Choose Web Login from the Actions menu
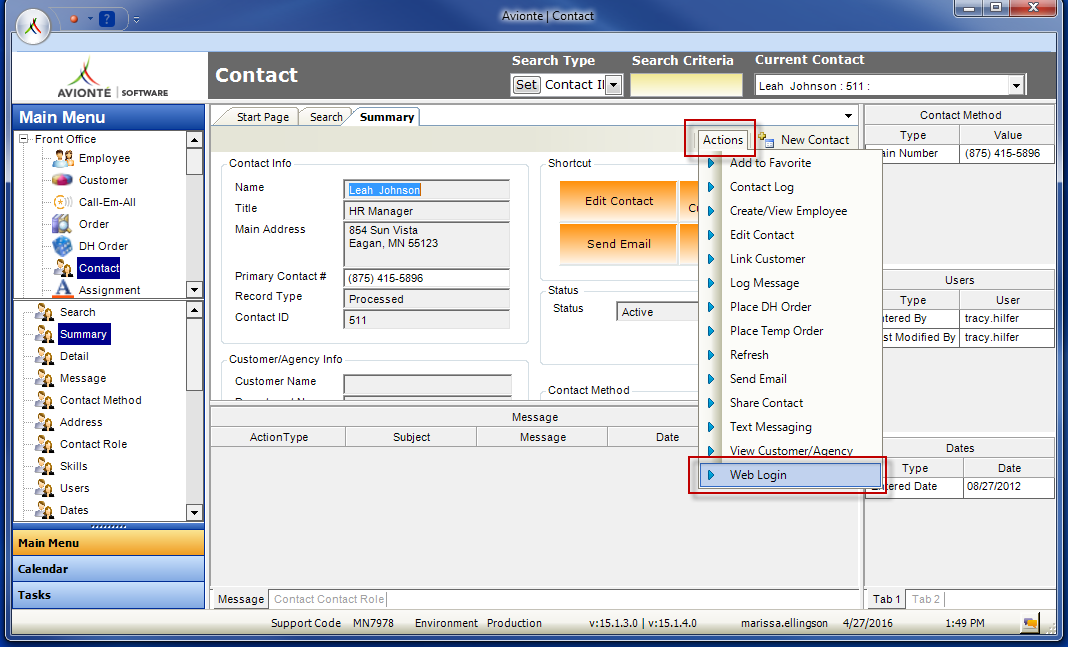 coord(758,475)
